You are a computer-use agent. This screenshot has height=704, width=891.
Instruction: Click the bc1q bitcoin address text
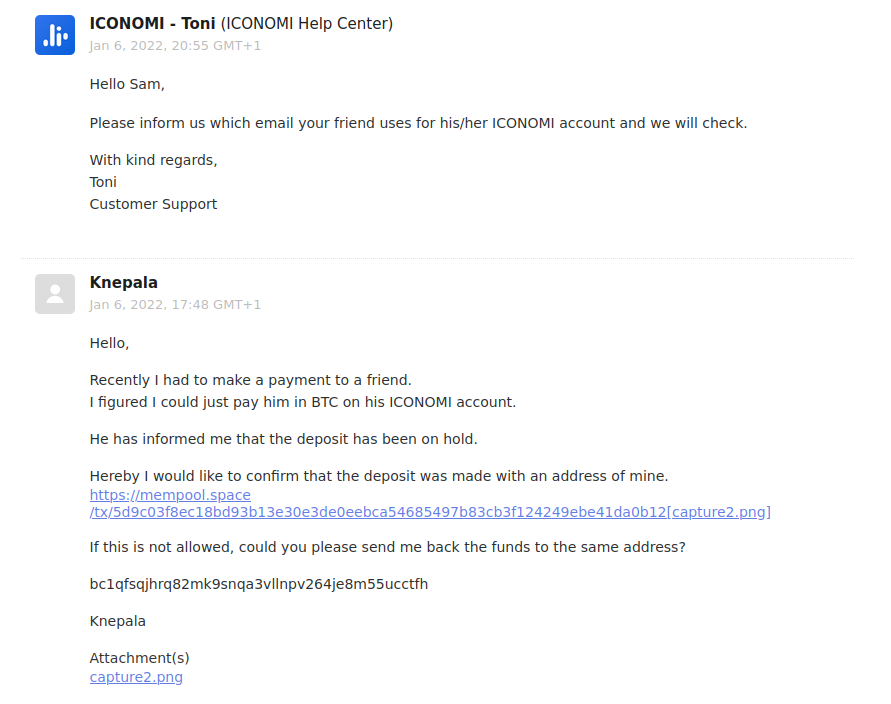click(259, 584)
